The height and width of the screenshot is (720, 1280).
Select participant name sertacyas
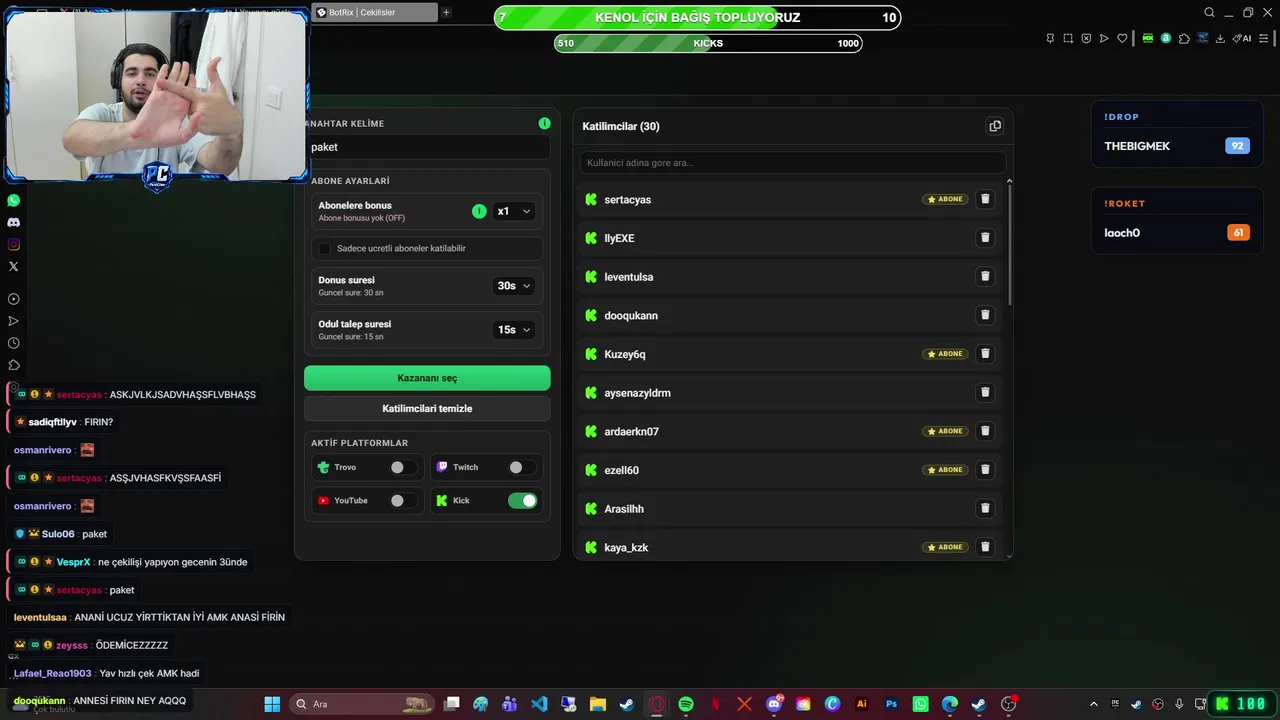[627, 200]
